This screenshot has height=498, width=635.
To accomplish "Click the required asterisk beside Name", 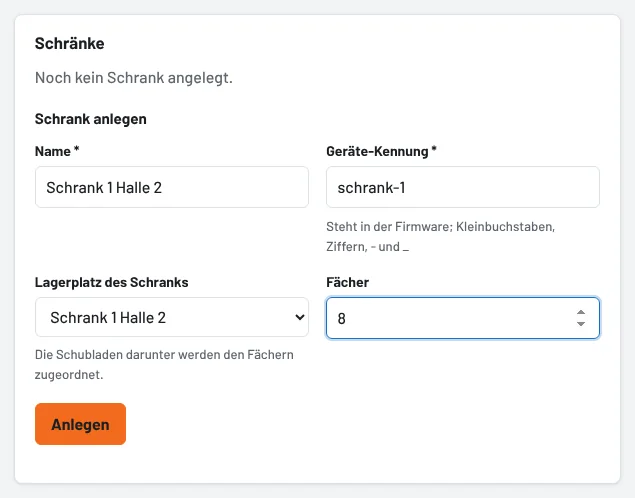I will click(x=77, y=149).
